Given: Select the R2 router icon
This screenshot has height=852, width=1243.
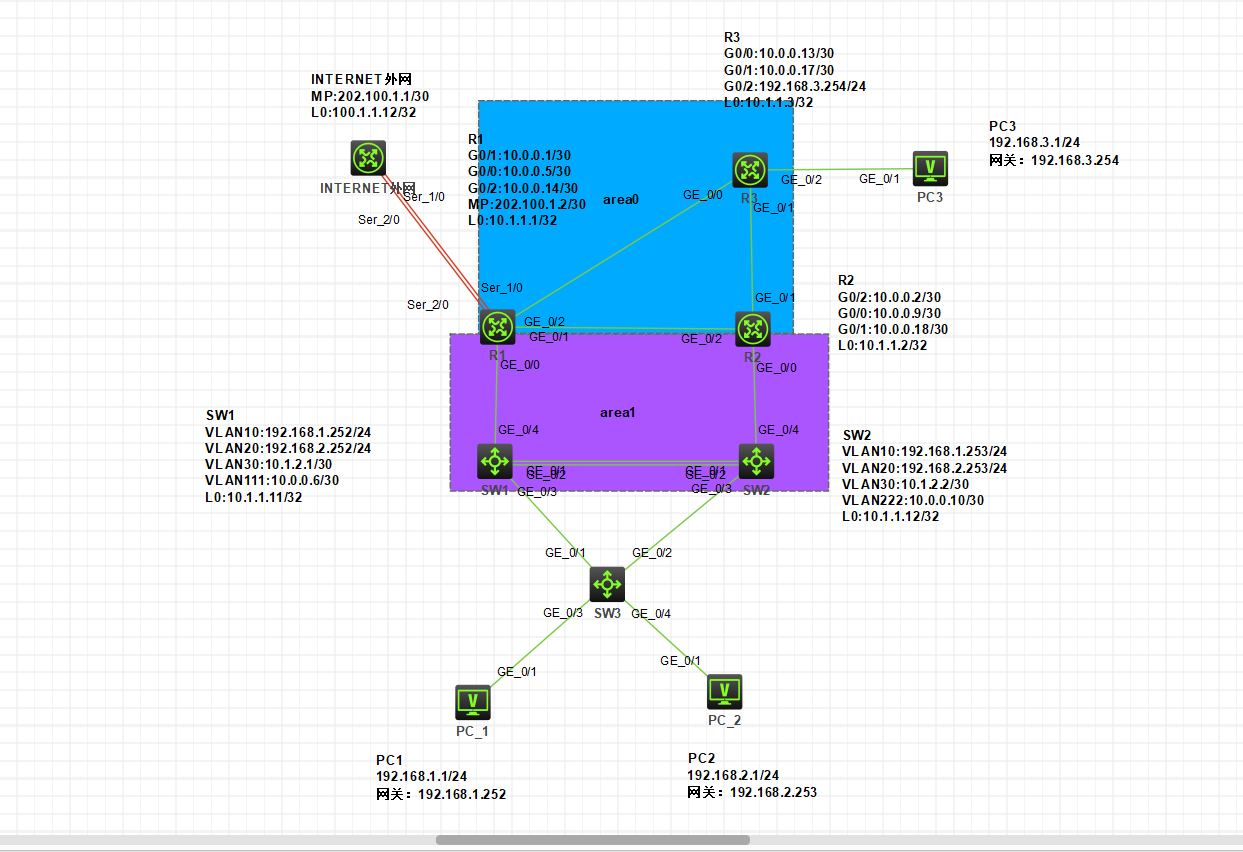Looking at the screenshot, I should click(x=753, y=328).
